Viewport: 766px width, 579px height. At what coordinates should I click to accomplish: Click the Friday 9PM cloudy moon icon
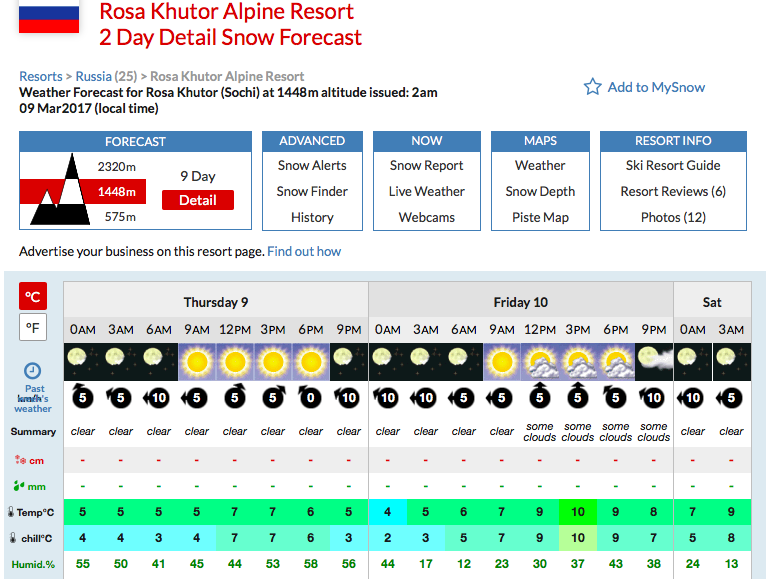click(x=654, y=362)
